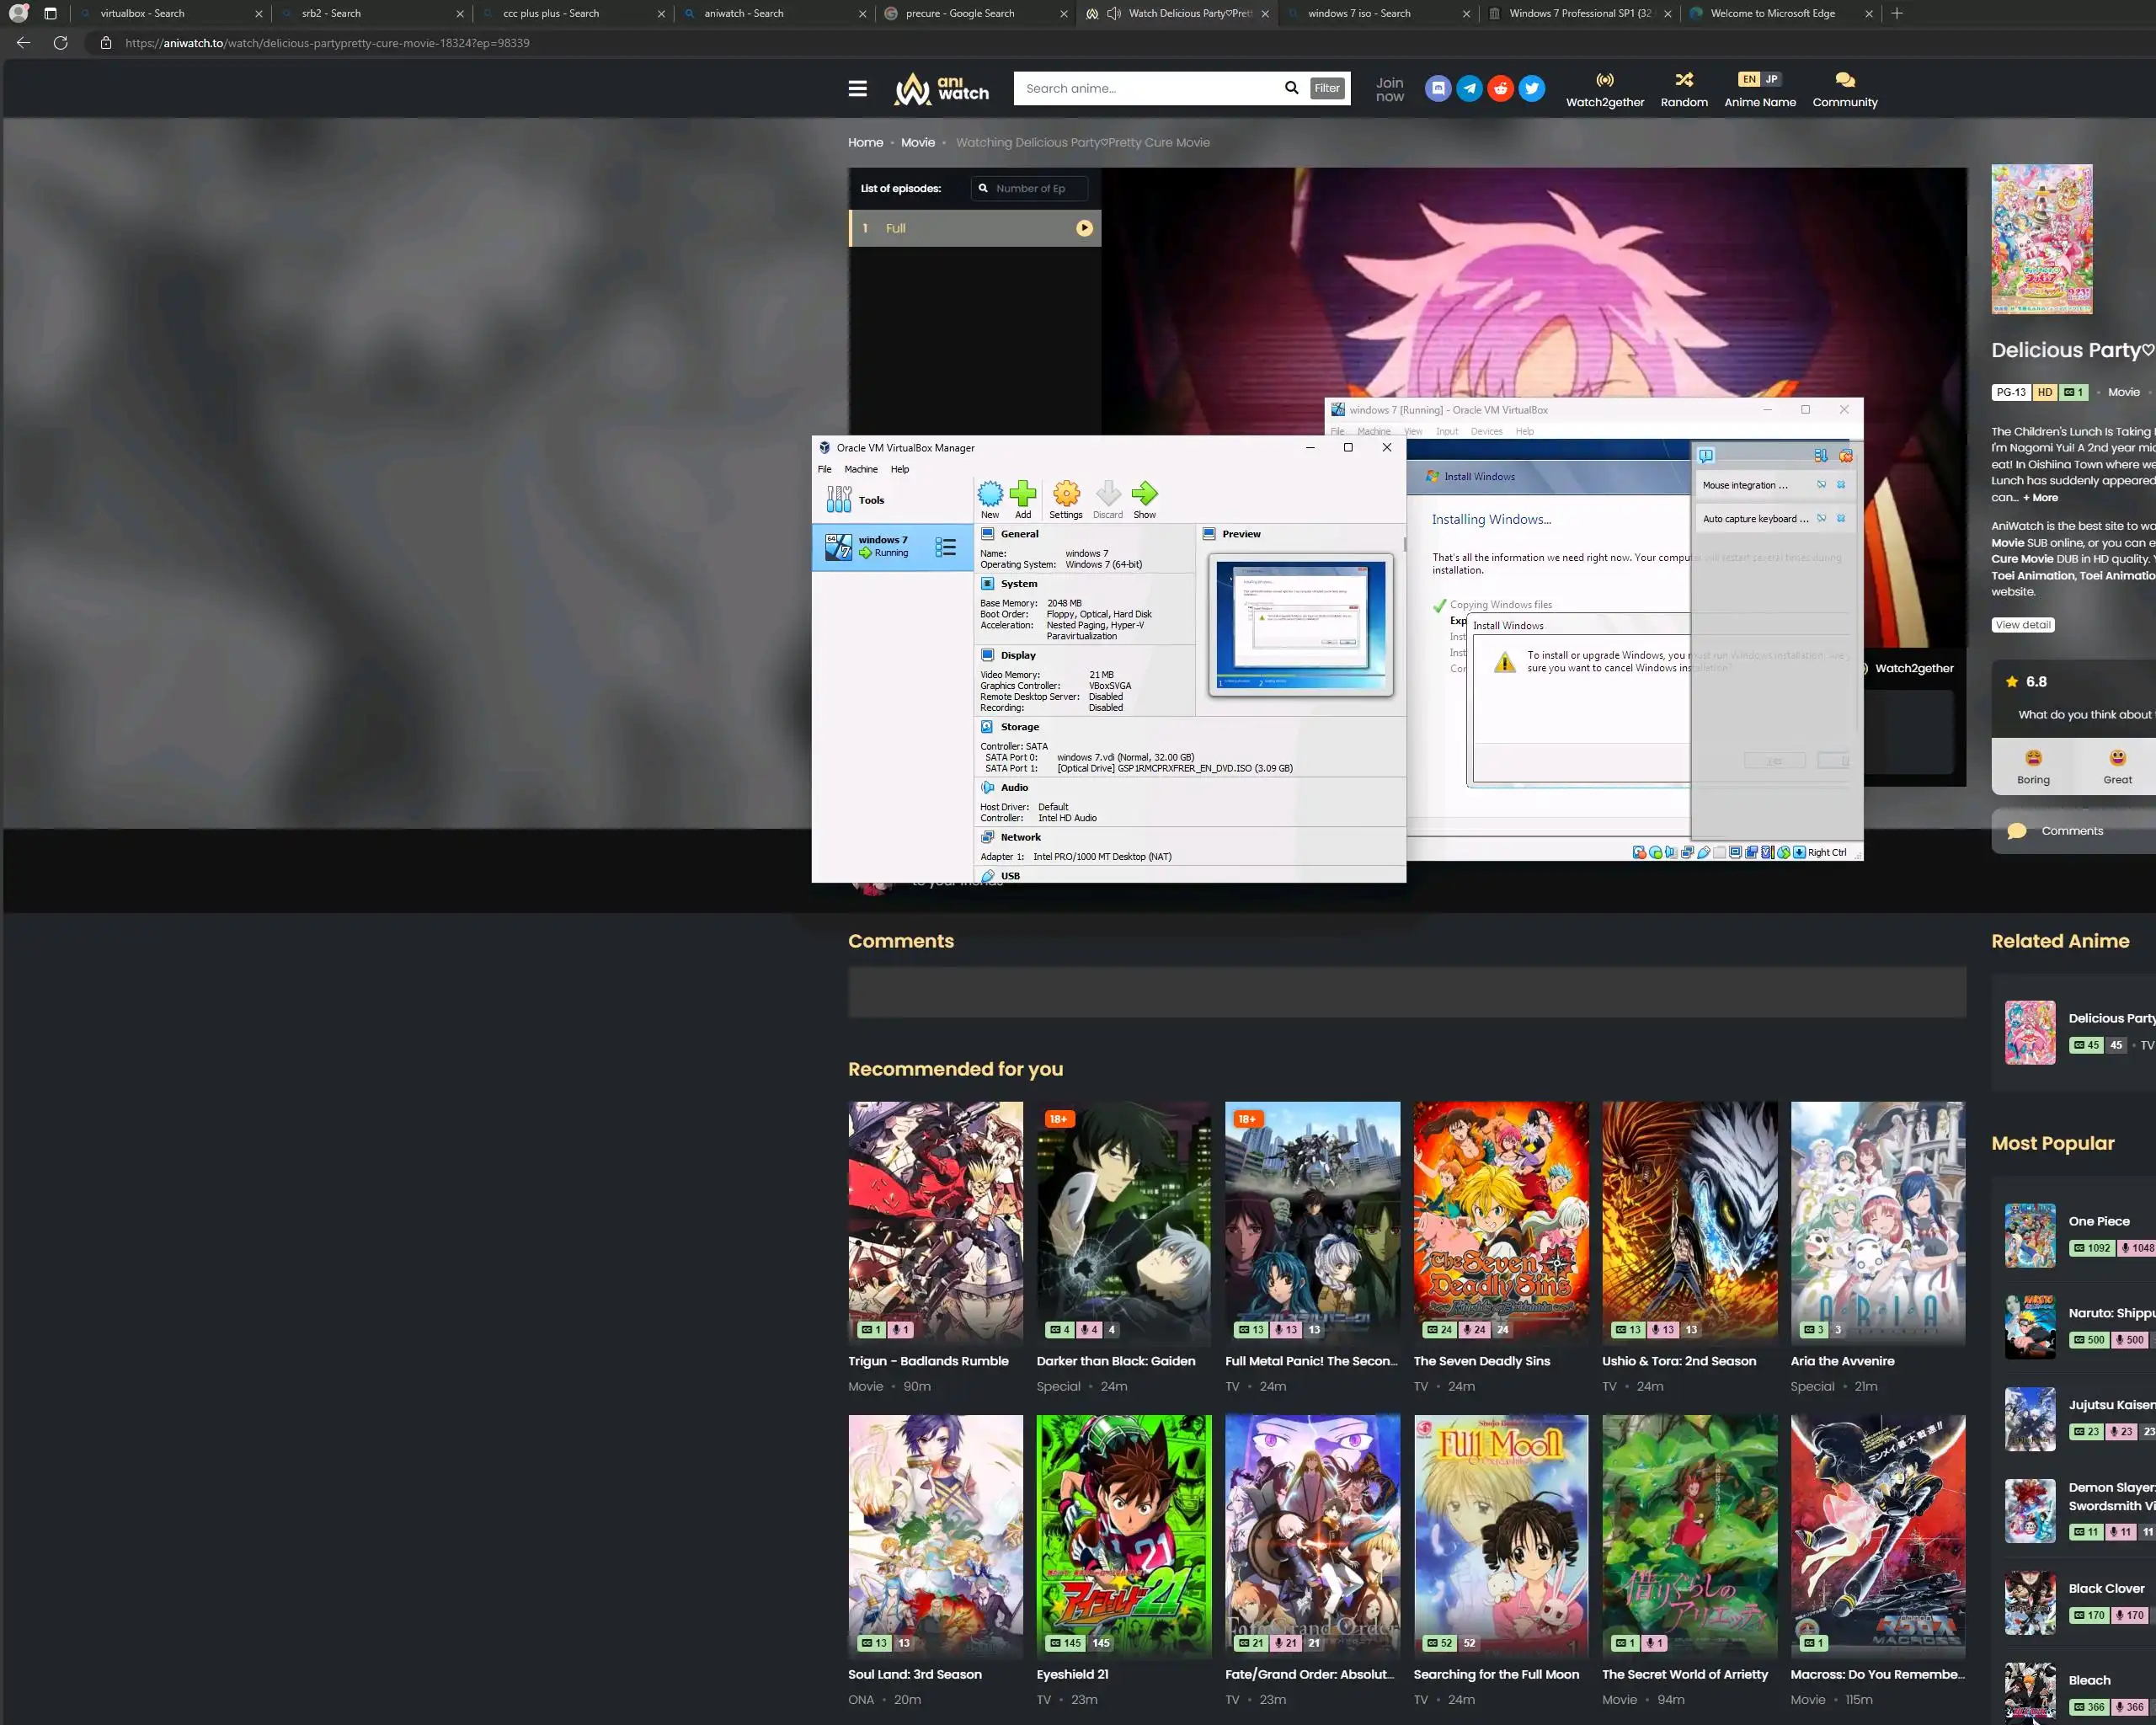Open the search Filter options

tap(1326, 89)
